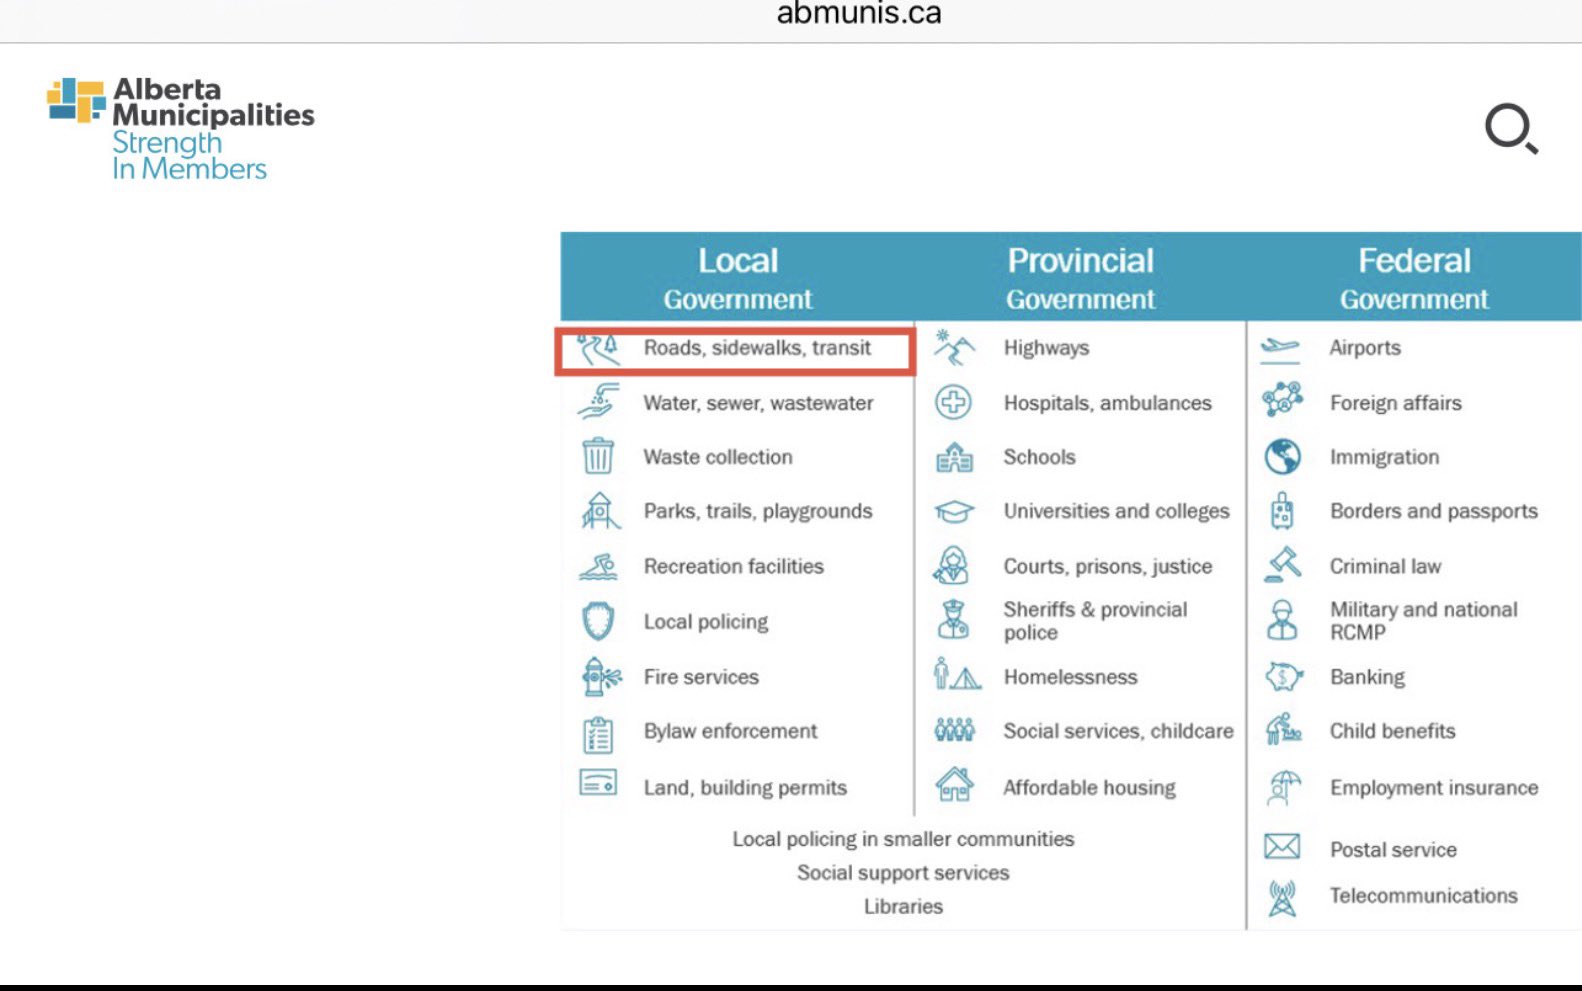Click the gavel icon beside Criminal law

tap(1282, 564)
